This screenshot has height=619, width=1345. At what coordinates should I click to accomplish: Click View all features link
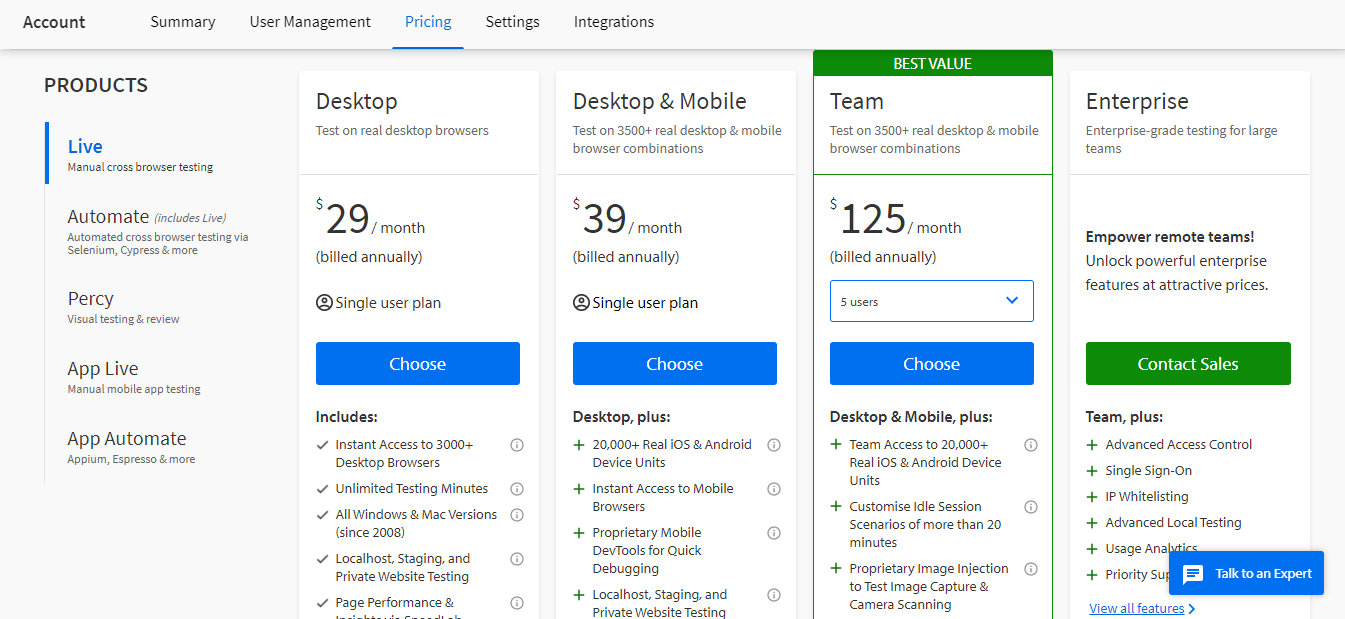(1137, 609)
